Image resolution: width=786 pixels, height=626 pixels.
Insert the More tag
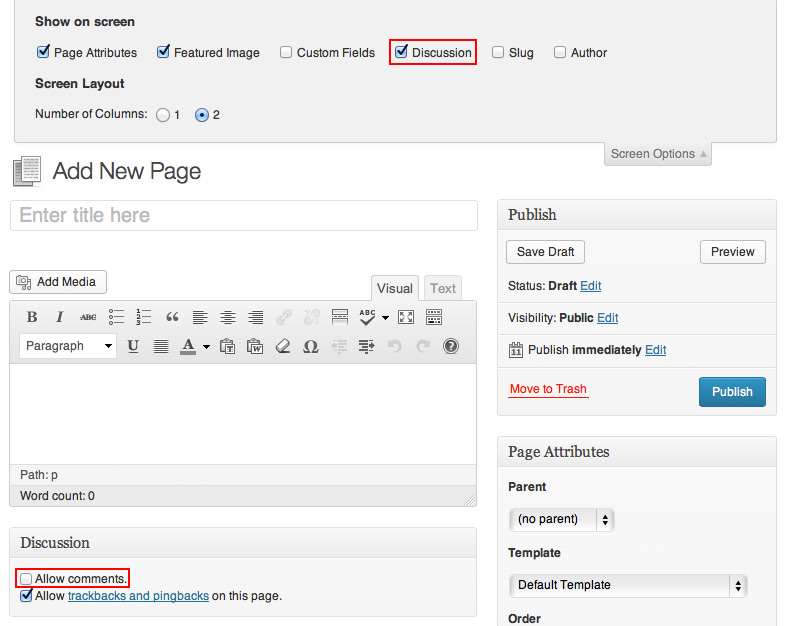pos(339,317)
